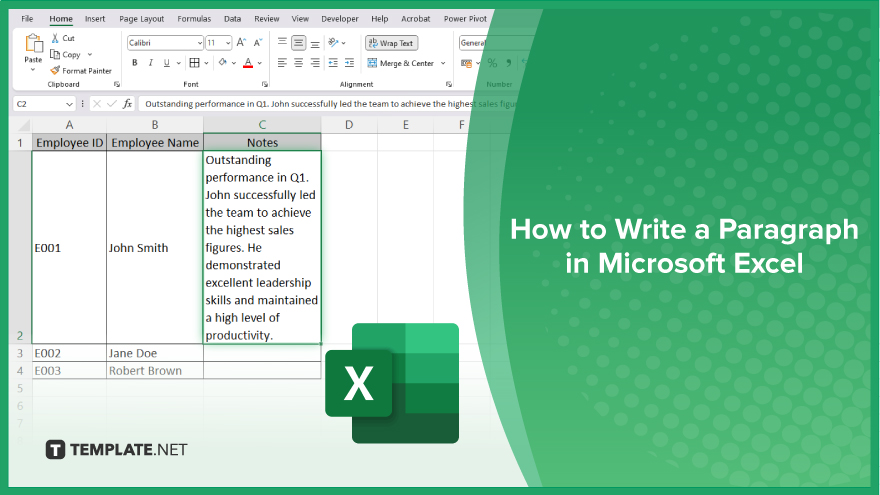This screenshot has width=880, height=495.
Task: Switch to Review tab
Action: pos(267,19)
